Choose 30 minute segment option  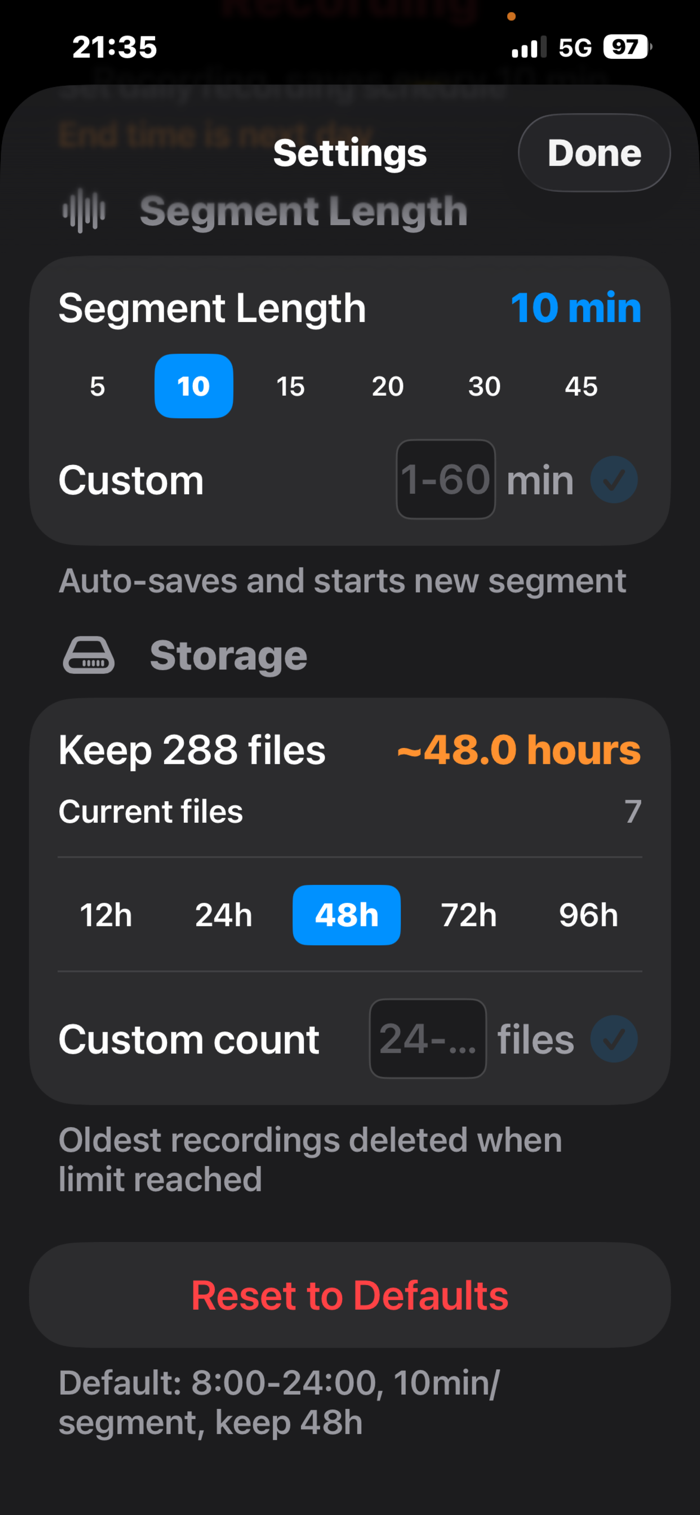484,387
